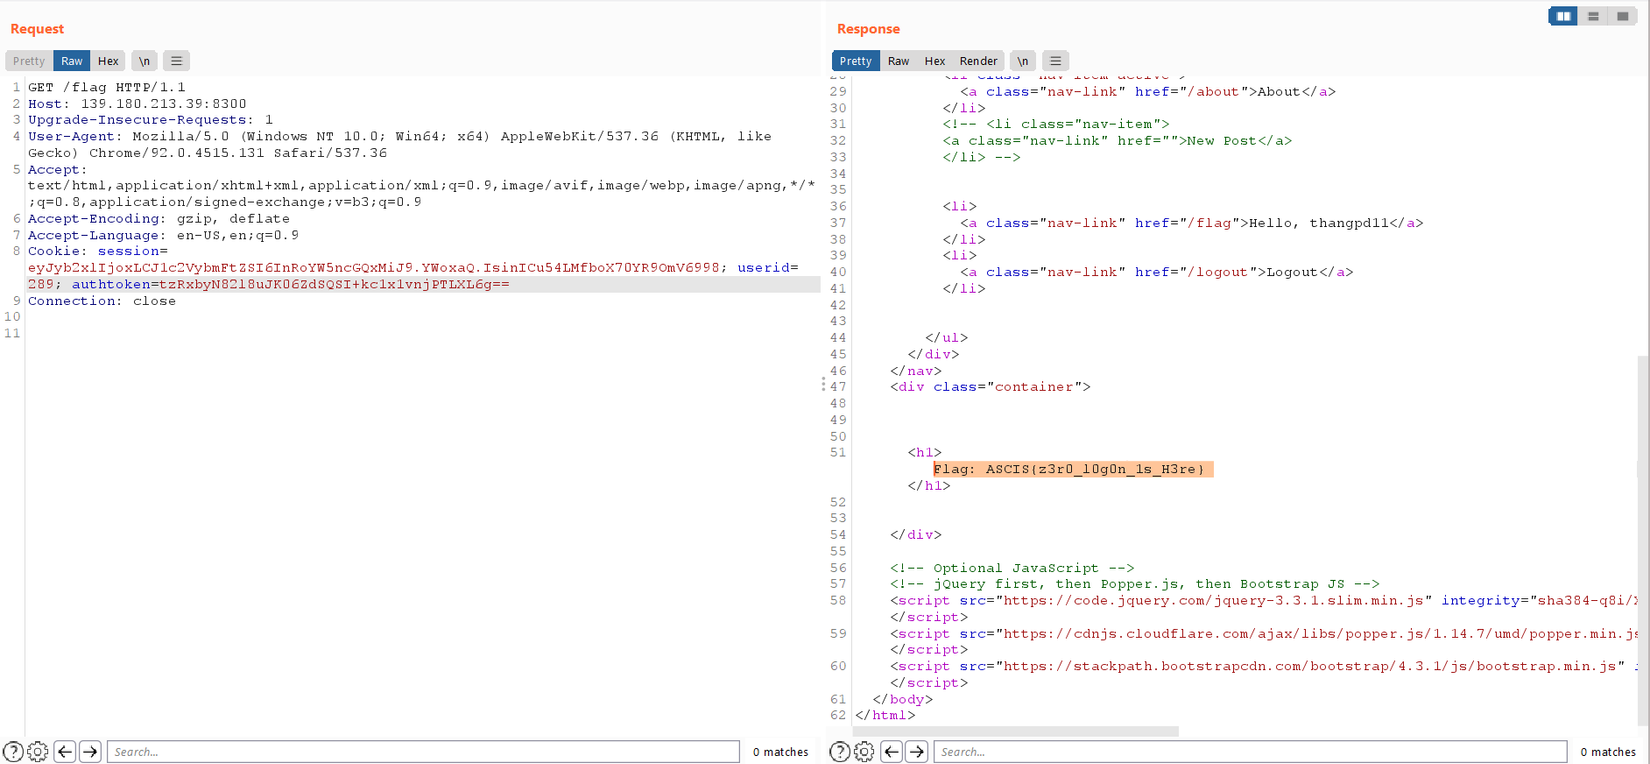This screenshot has height=764, width=1650.
Task: Open Response search settings gear
Action: pos(864,752)
